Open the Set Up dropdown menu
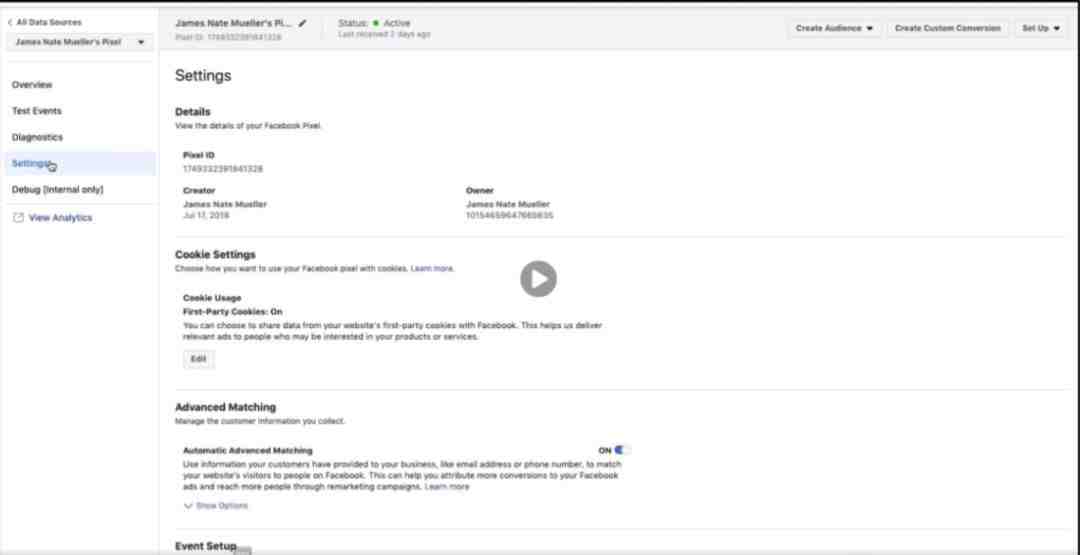Screen dimensions: 1080x555 (x=1040, y=28)
